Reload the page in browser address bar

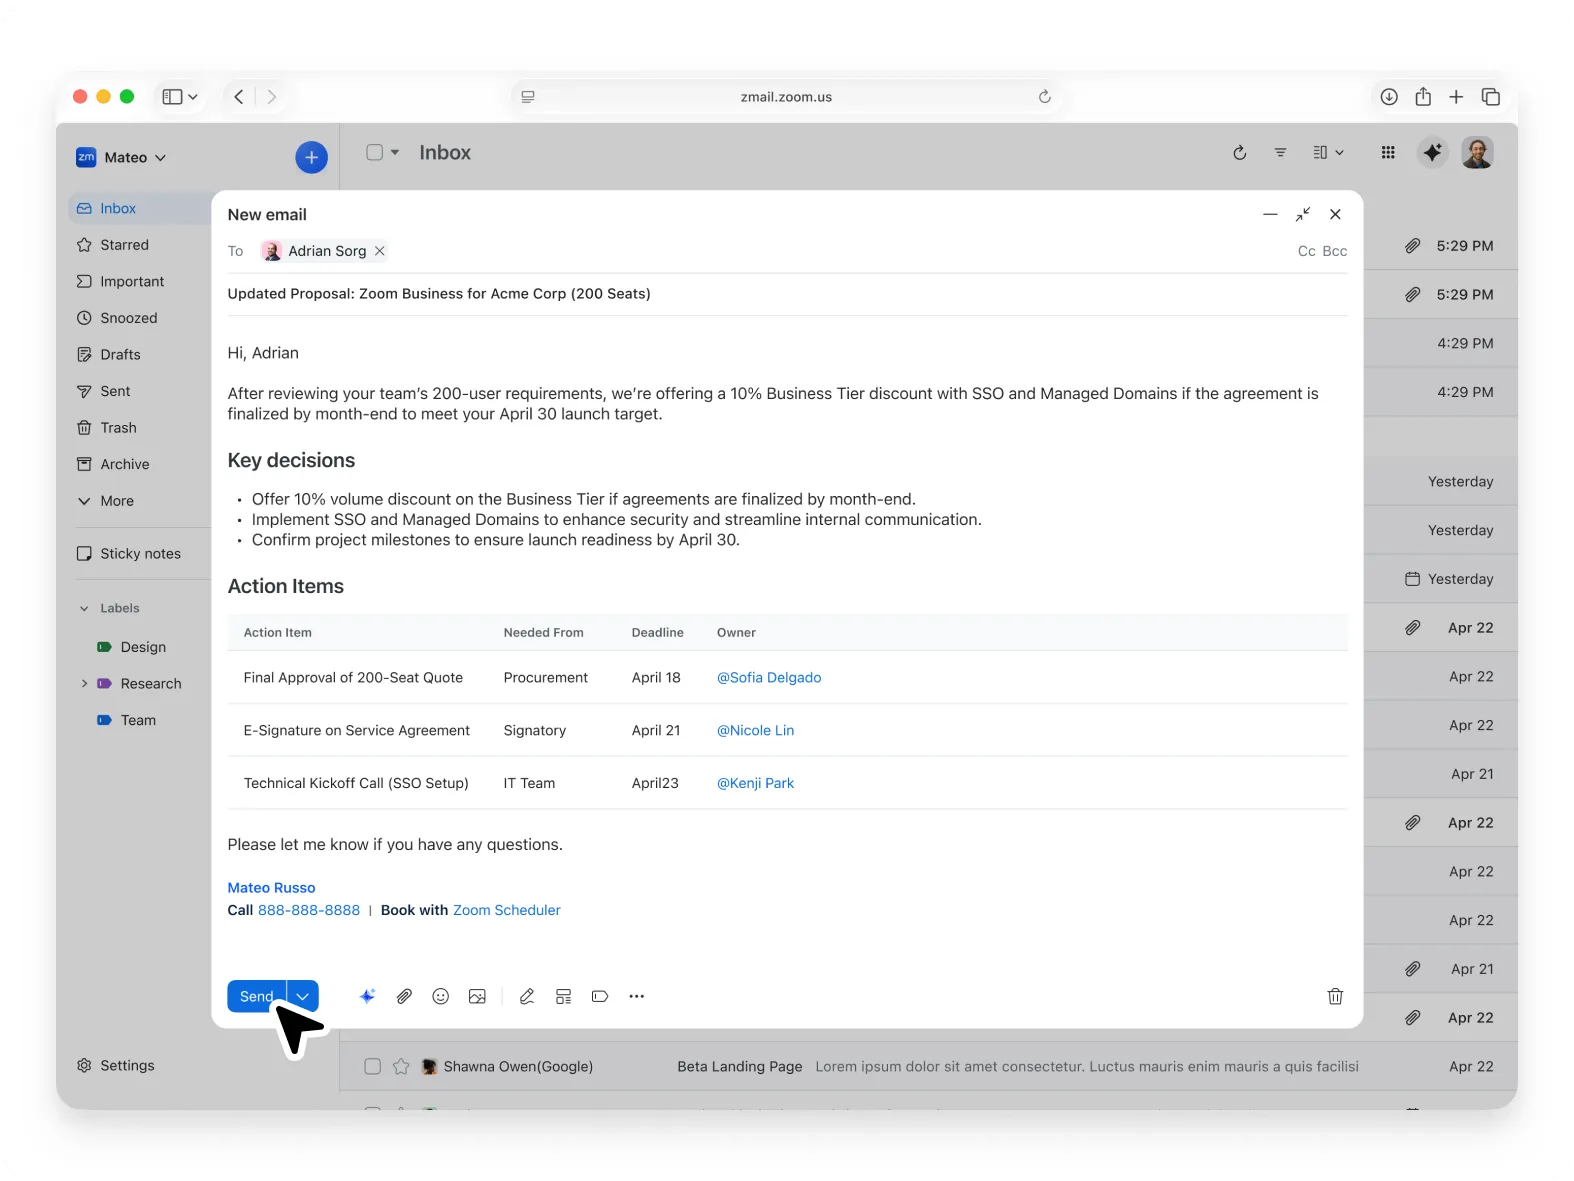tap(1044, 97)
